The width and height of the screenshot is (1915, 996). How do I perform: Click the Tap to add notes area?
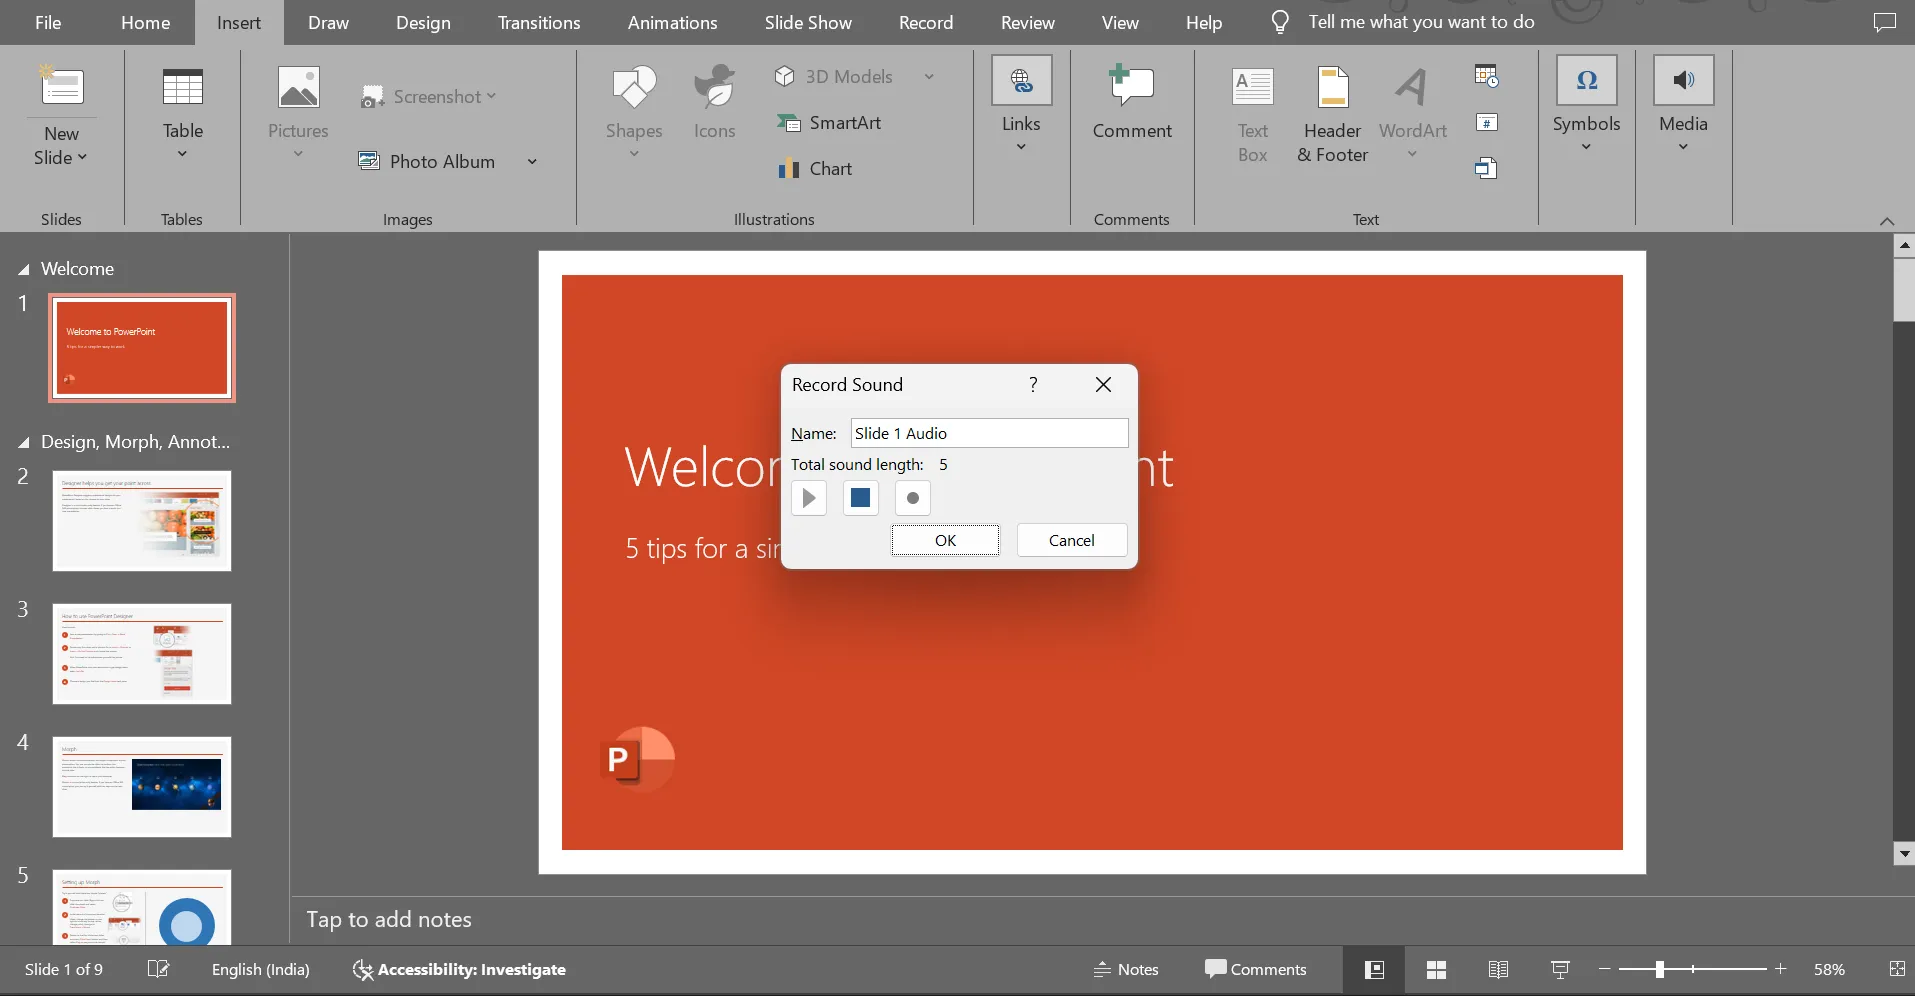pos(389,919)
